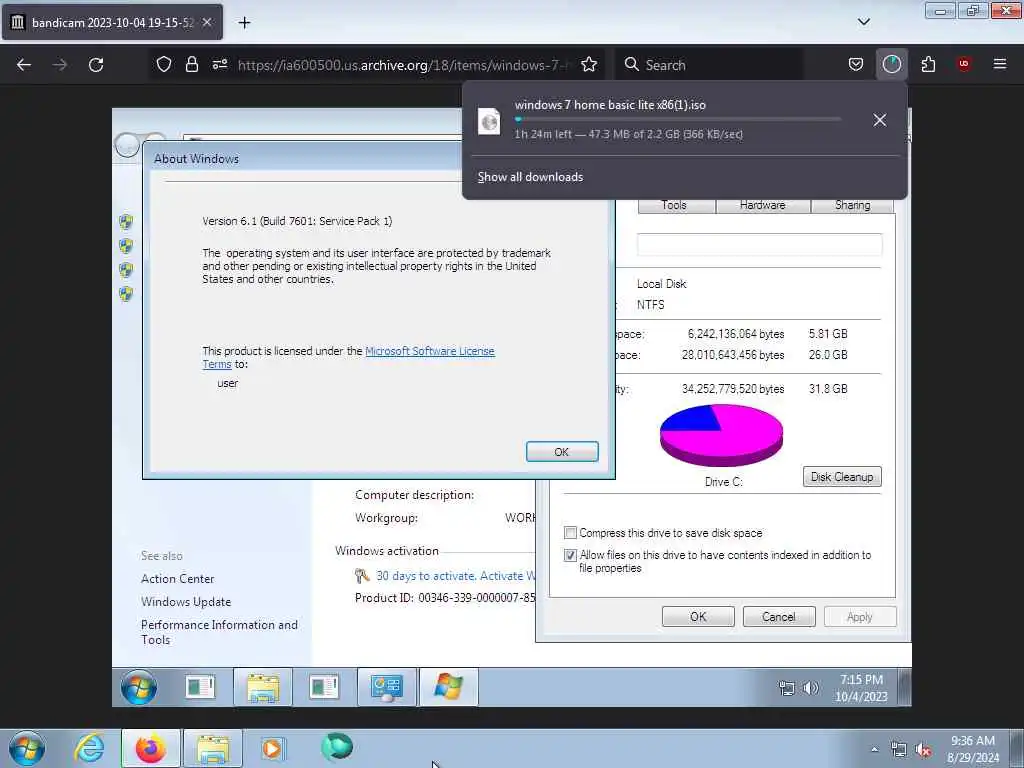Image resolution: width=1024 pixels, height=768 pixels.
Task: Uncheck Allow files to be indexed checkbox
Action: click(x=570, y=555)
